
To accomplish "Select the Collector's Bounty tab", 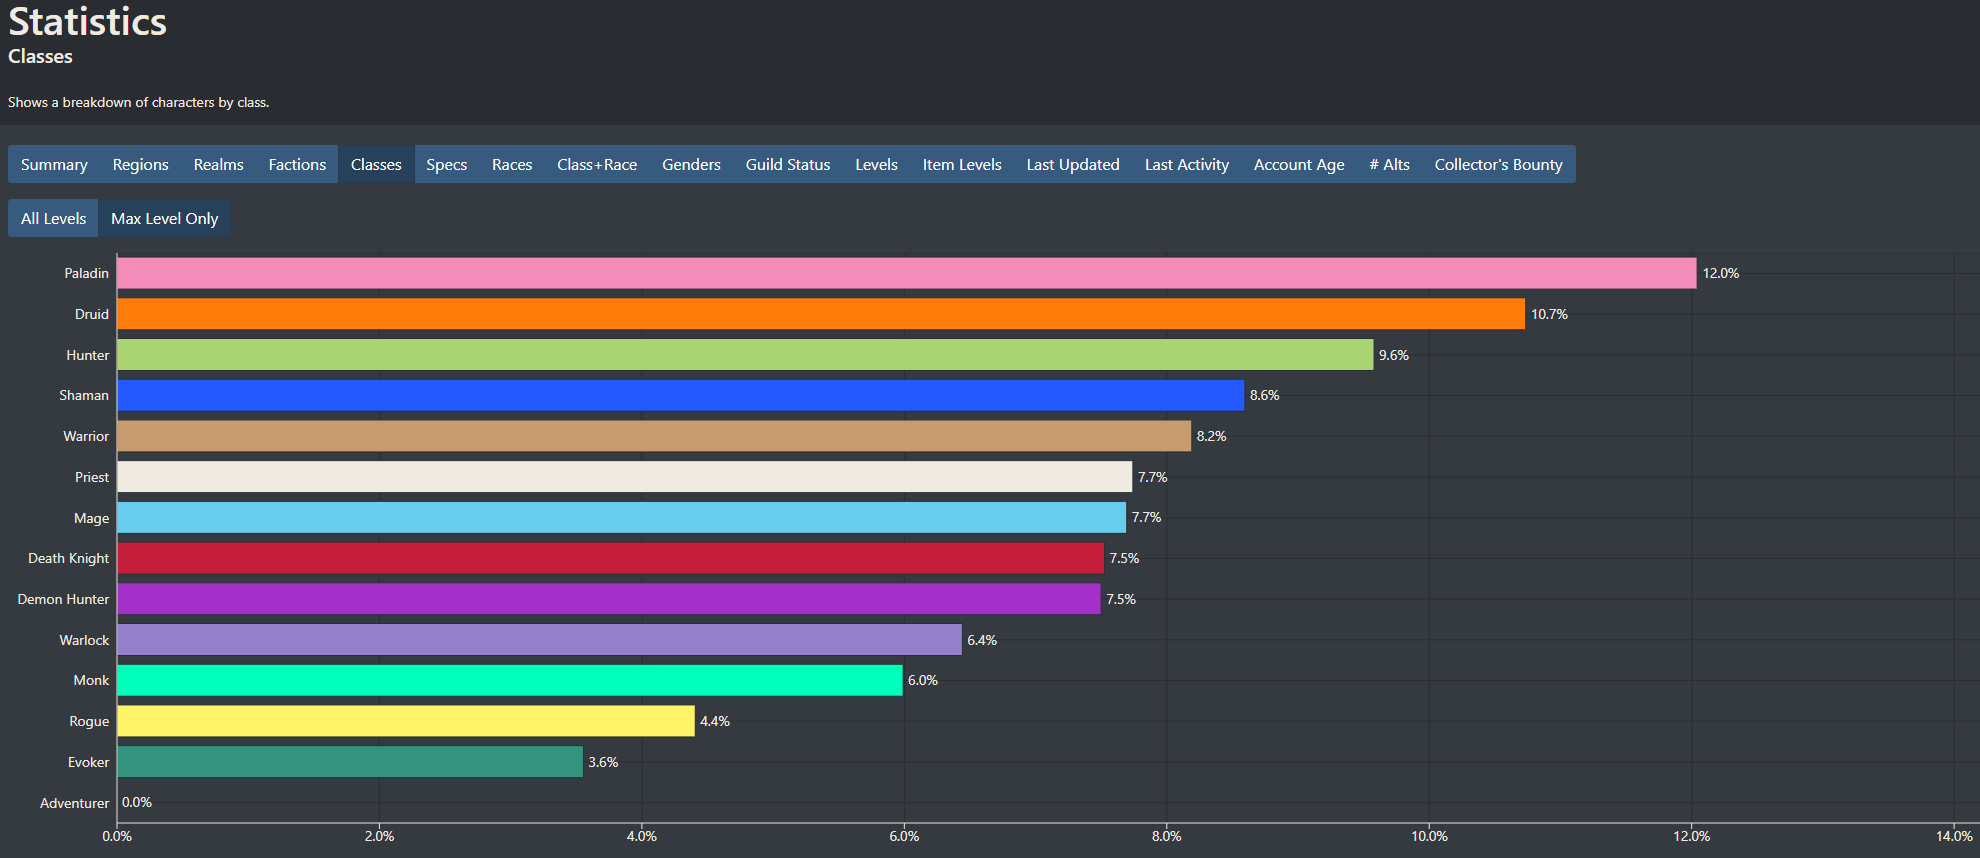I will [x=1498, y=164].
